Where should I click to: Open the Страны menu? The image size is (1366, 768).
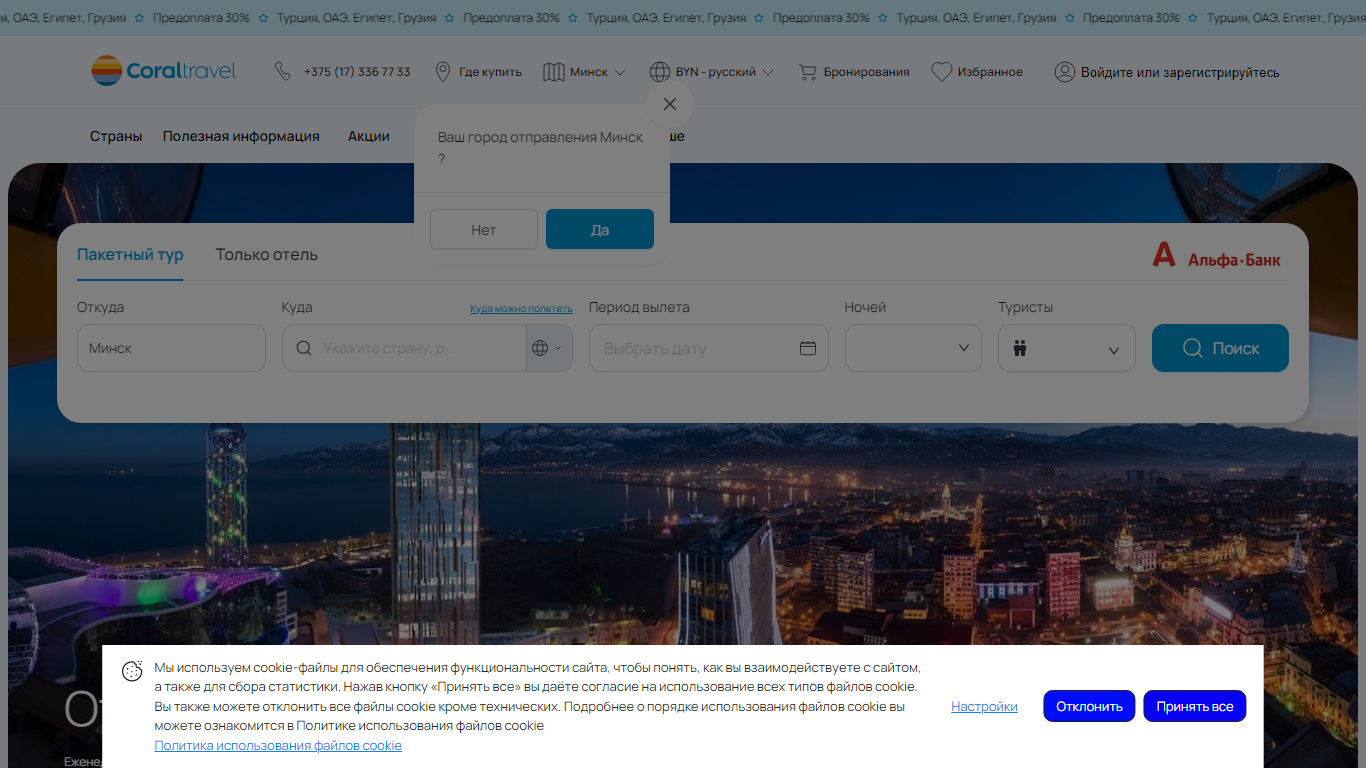click(x=116, y=136)
